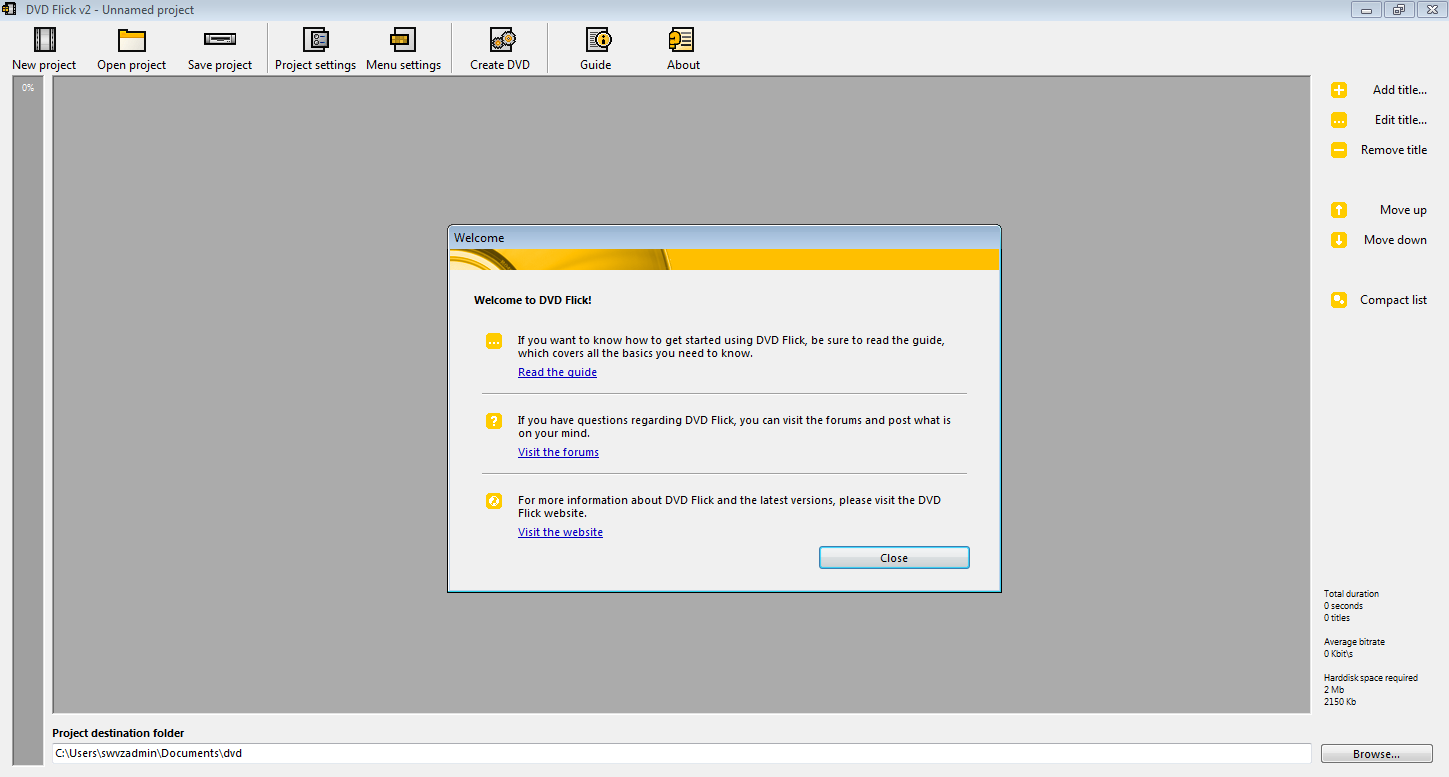Click the Move up label
This screenshot has height=777, width=1449.
click(1403, 210)
